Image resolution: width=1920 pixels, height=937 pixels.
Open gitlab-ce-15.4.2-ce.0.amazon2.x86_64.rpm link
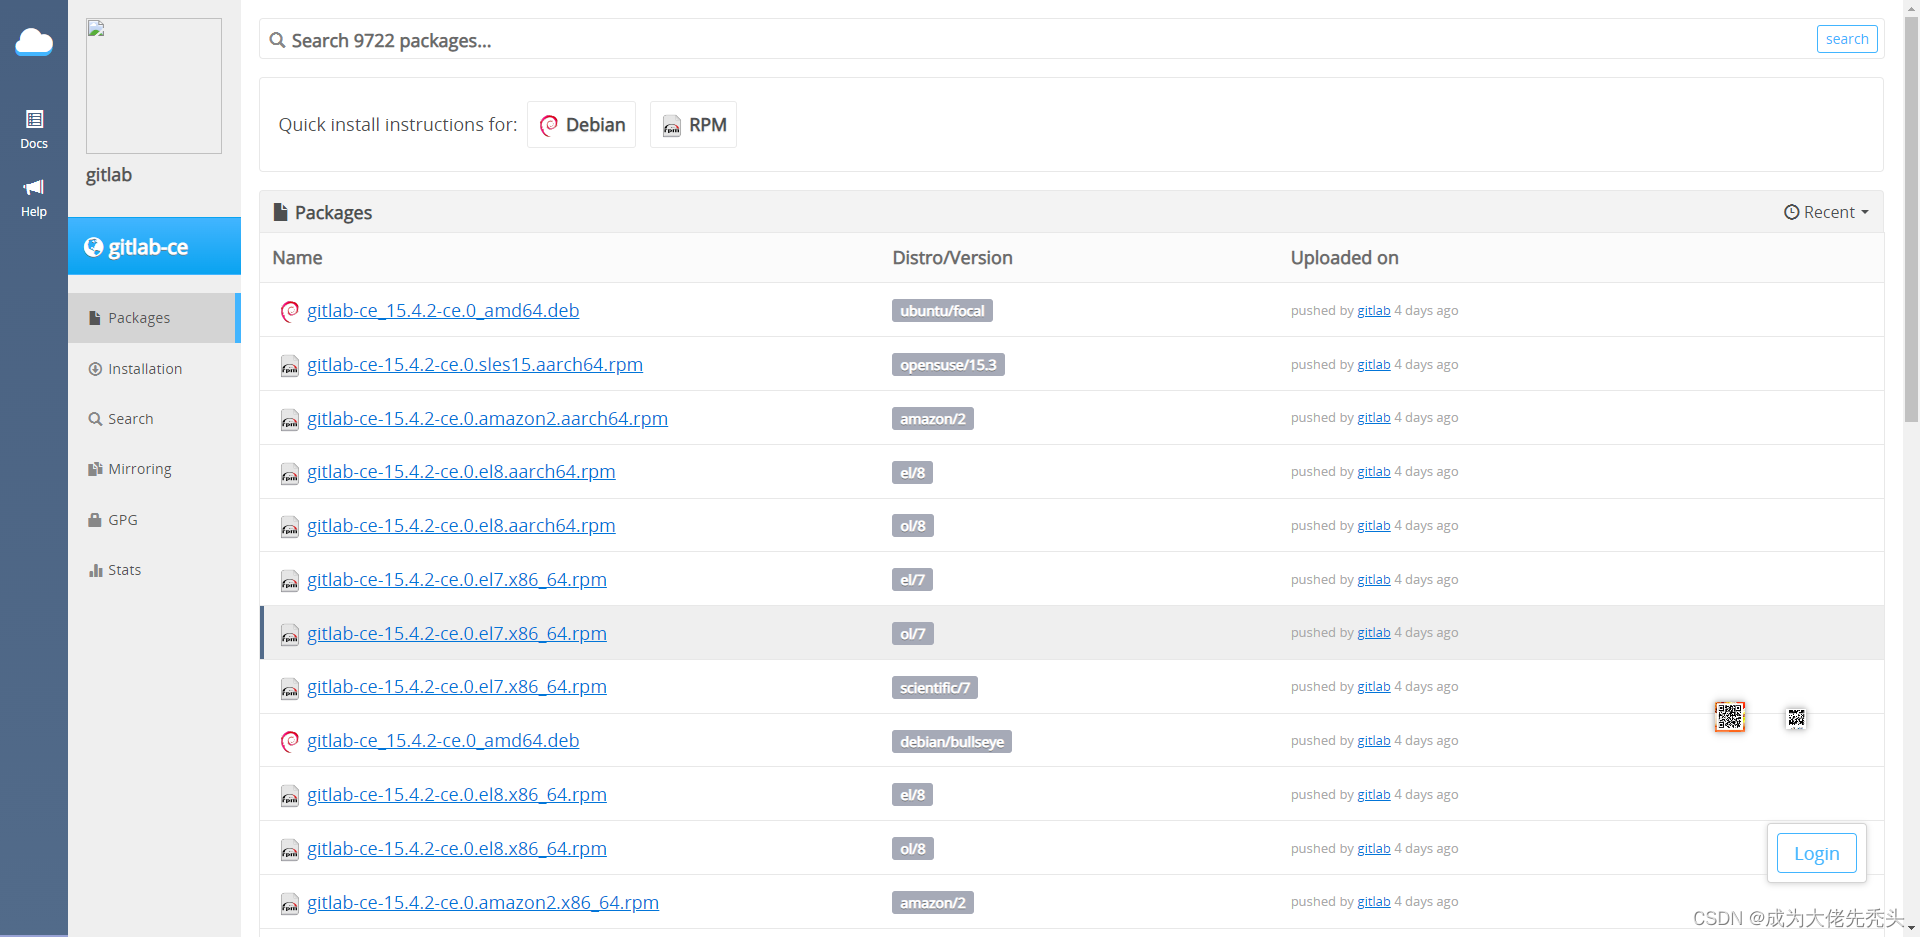click(x=483, y=903)
